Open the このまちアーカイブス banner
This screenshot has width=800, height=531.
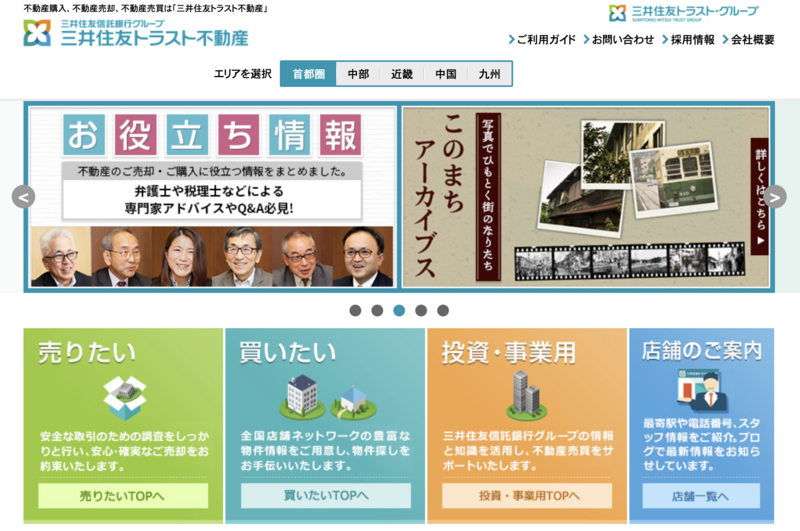pos(586,197)
